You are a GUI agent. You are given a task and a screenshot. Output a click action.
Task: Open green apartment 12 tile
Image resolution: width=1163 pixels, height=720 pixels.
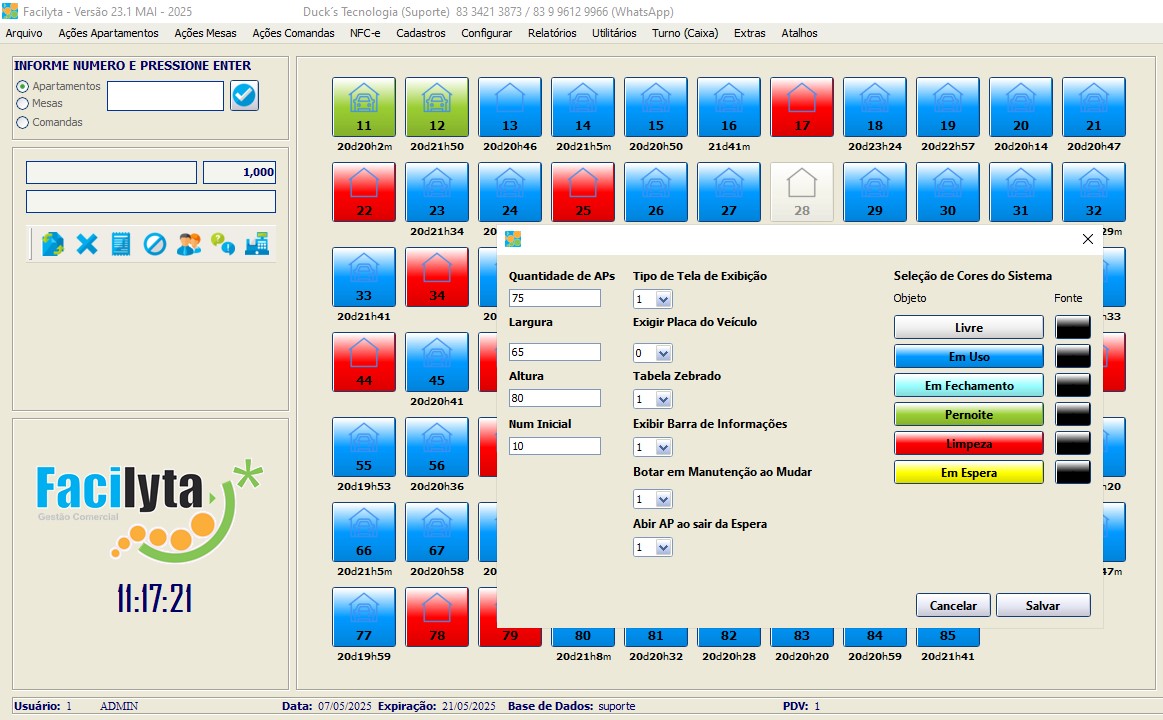[x=436, y=107]
